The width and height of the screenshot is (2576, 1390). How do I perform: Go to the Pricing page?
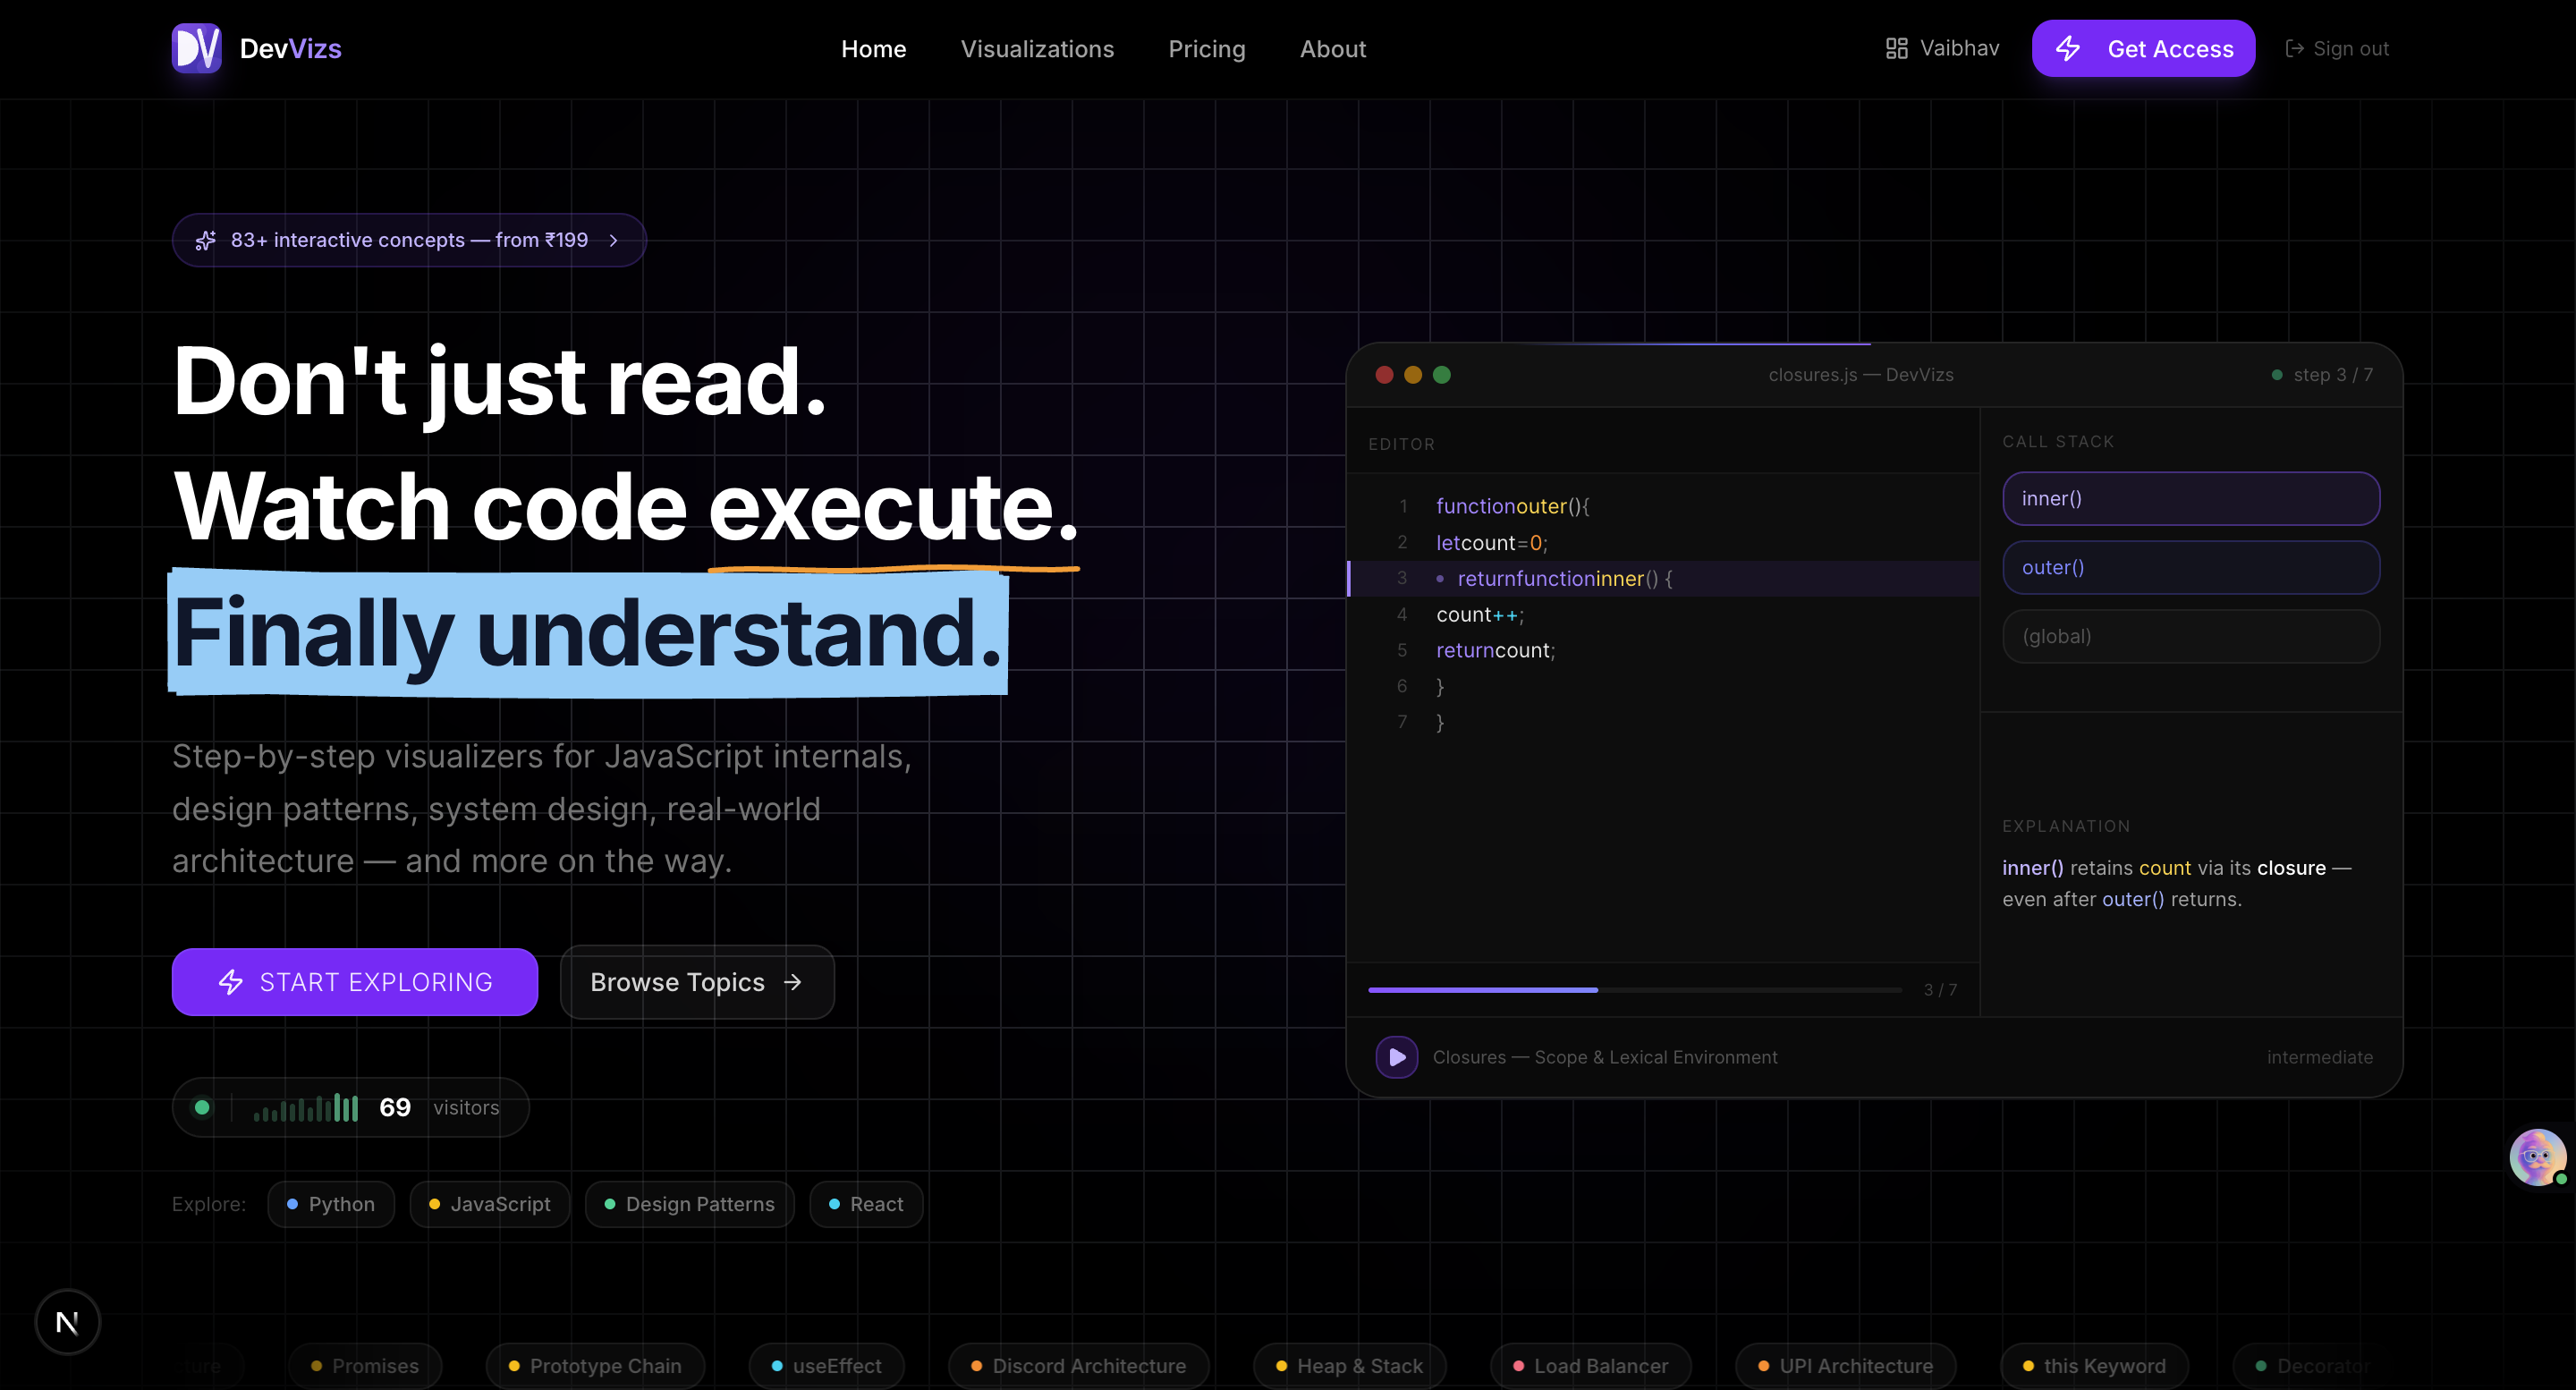(x=1206, y=48)
